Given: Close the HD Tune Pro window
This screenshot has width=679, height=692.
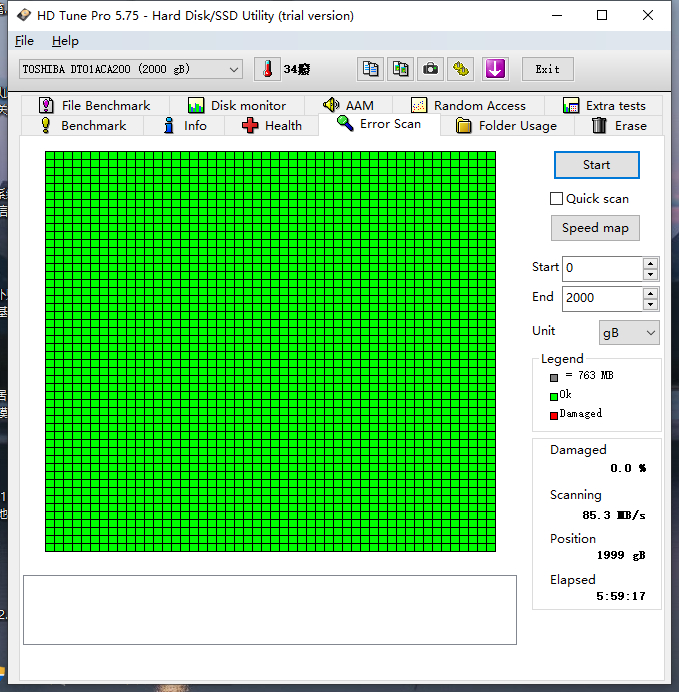Looking at the screenshot, I should click(648, 15).
